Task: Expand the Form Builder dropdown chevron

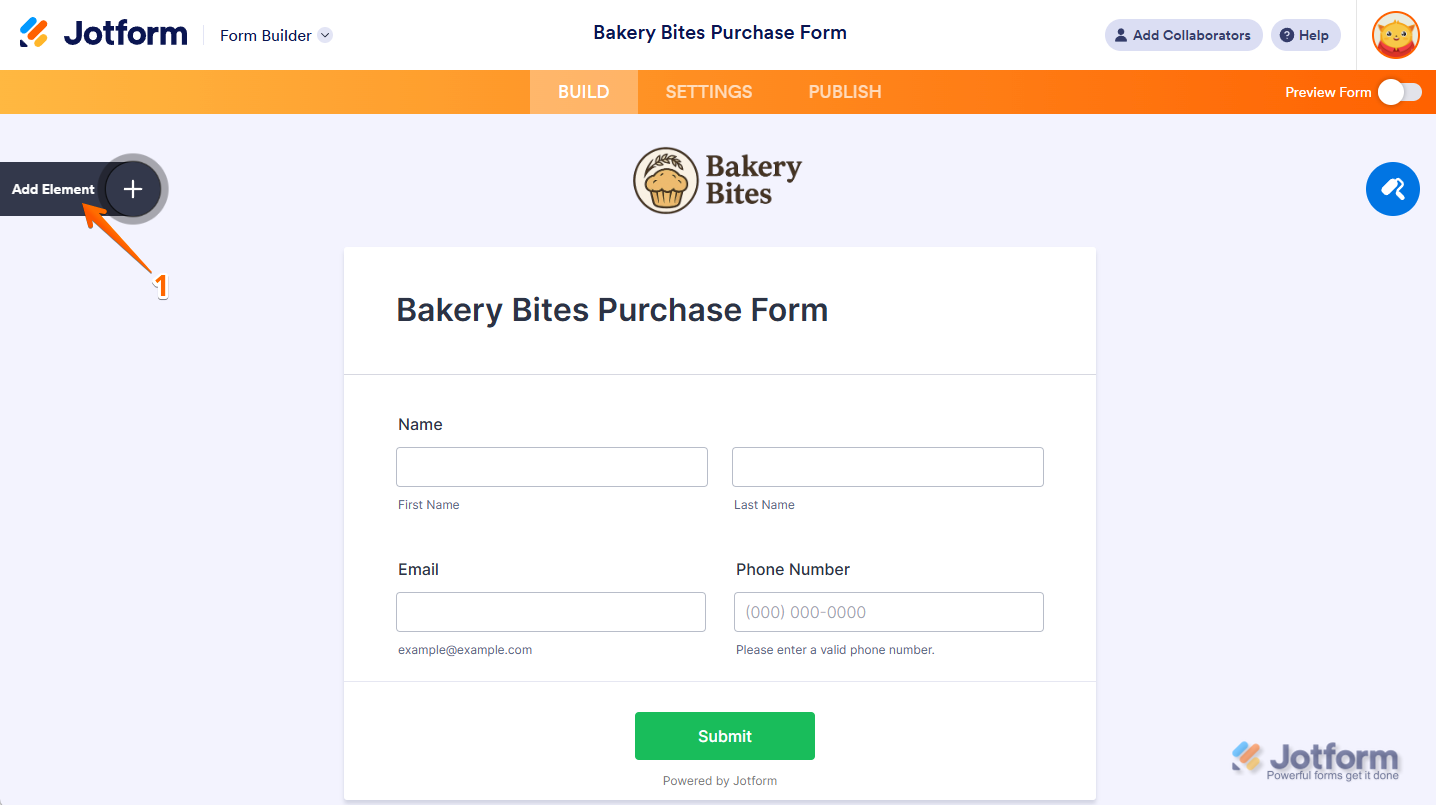Action: coord(325,35)
